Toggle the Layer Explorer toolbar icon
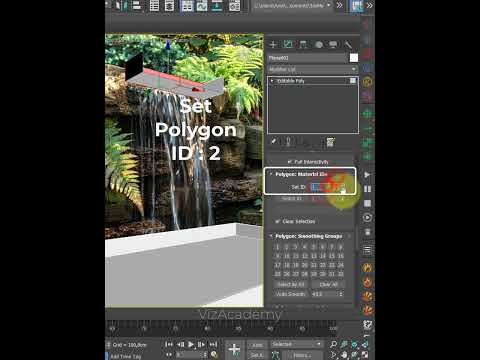This screenshot has width=480, height=360. pos(169,6)
